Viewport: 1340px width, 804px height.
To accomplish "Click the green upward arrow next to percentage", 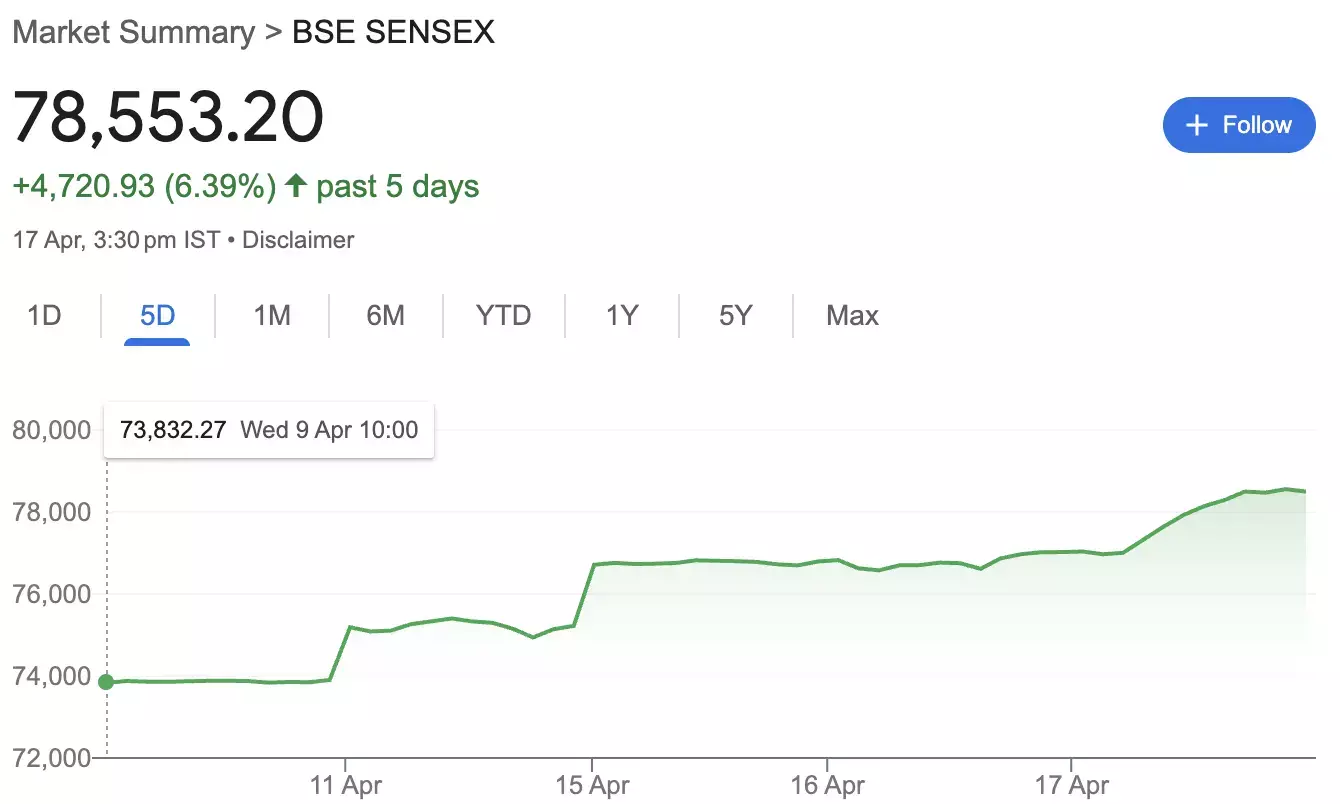I will (297, 186).
